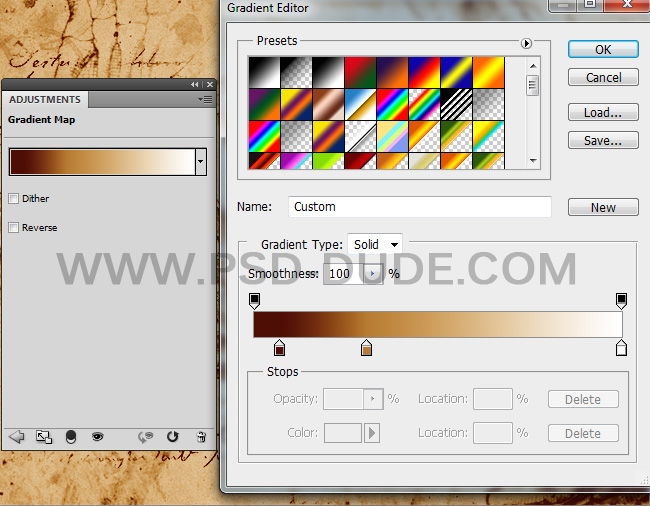
Task: Click the return to adjustment list arrow icon
Action: [17, 436]
